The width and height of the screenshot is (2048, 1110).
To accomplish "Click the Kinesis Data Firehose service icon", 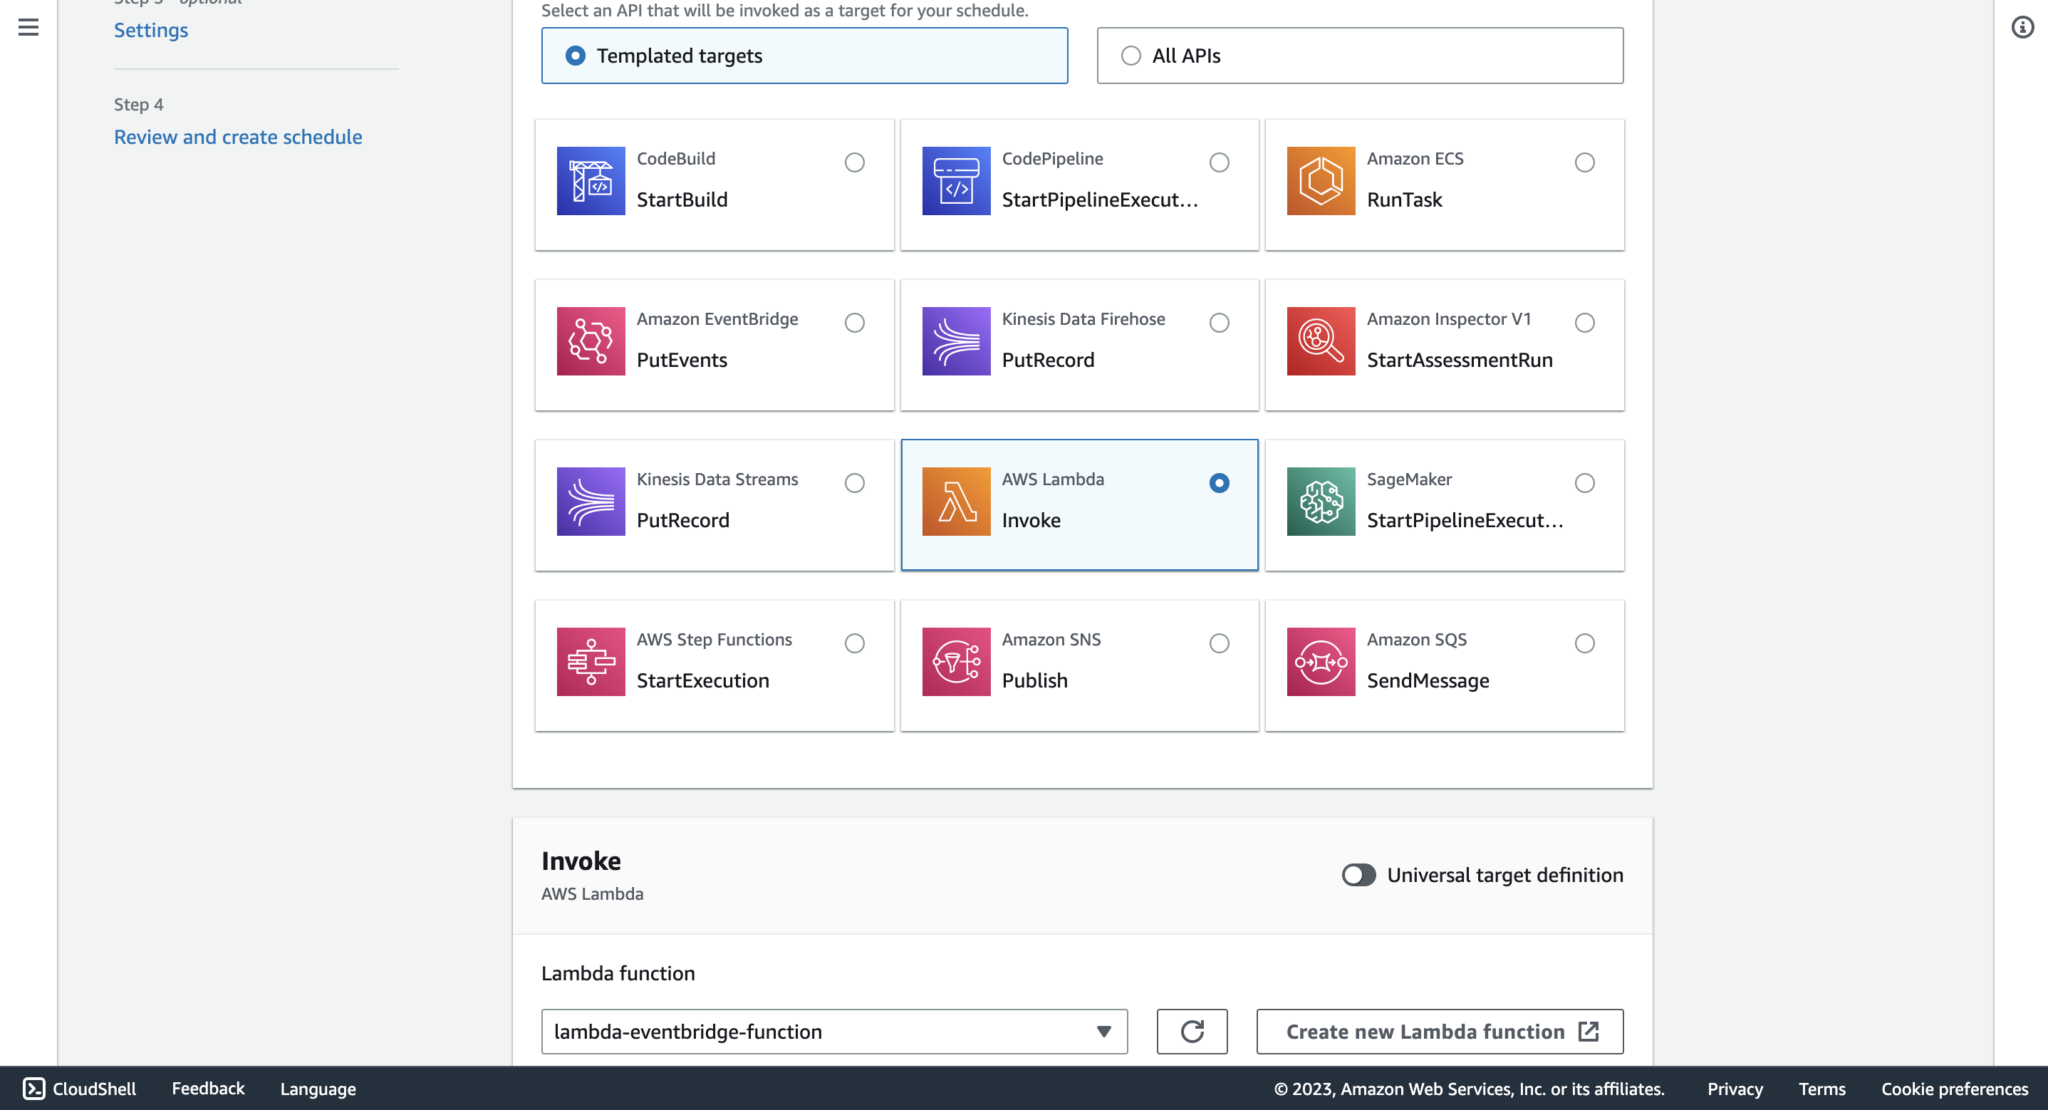I will tap(956, 341).
